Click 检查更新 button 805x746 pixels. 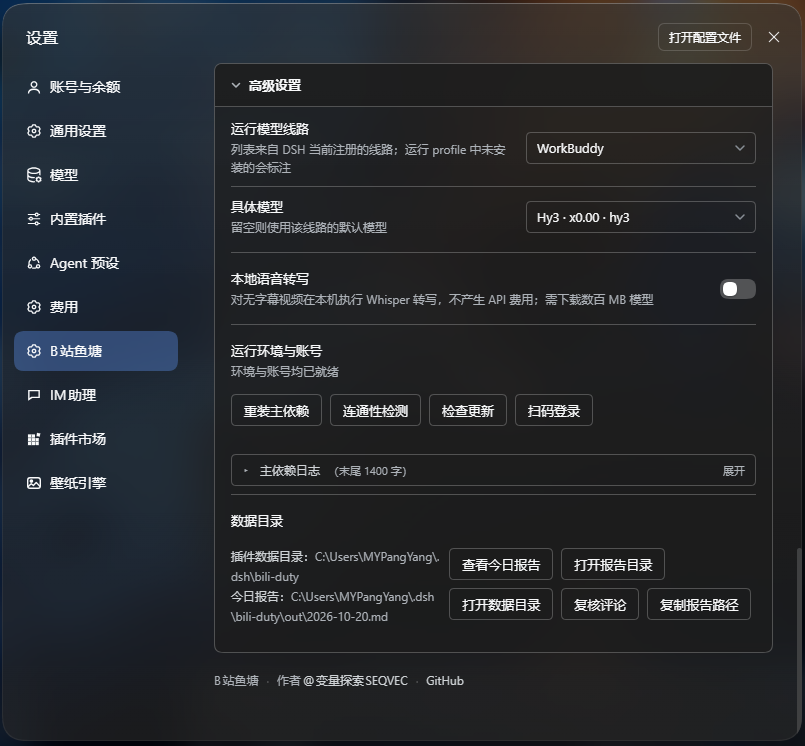click(468, 410)
